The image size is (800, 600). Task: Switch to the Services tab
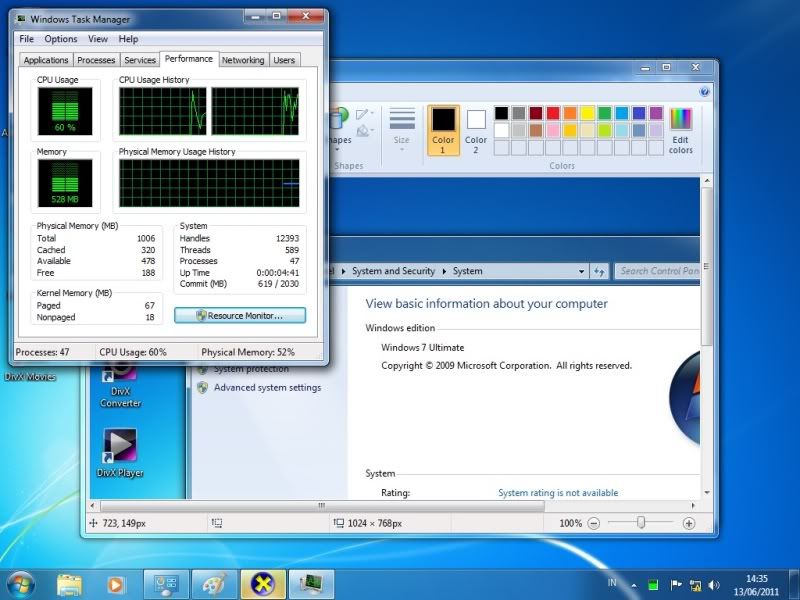(140, 60)
